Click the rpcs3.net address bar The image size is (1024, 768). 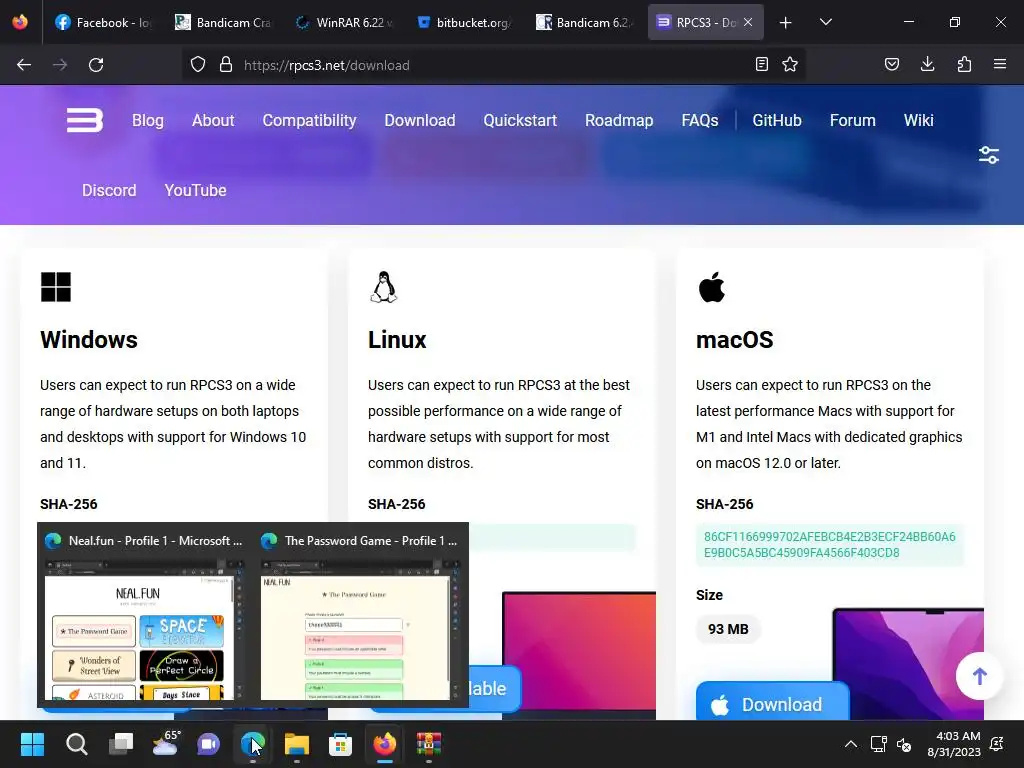click(496, 65)
